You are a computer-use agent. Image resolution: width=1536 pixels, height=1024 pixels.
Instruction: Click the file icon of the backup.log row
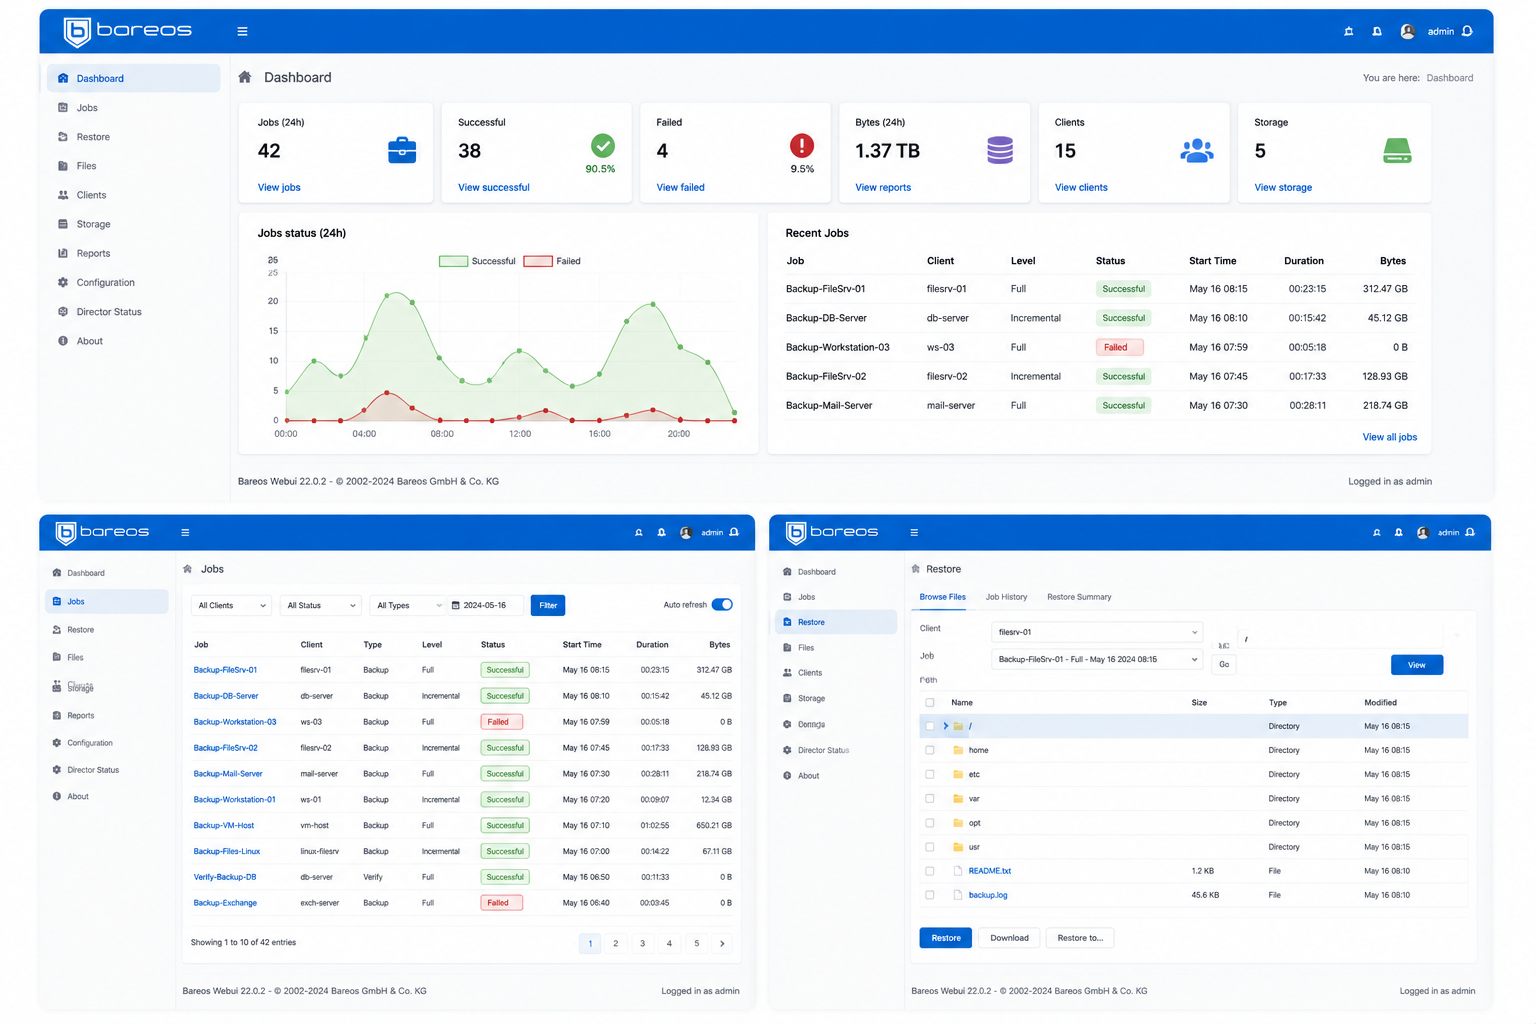point(958,895)
